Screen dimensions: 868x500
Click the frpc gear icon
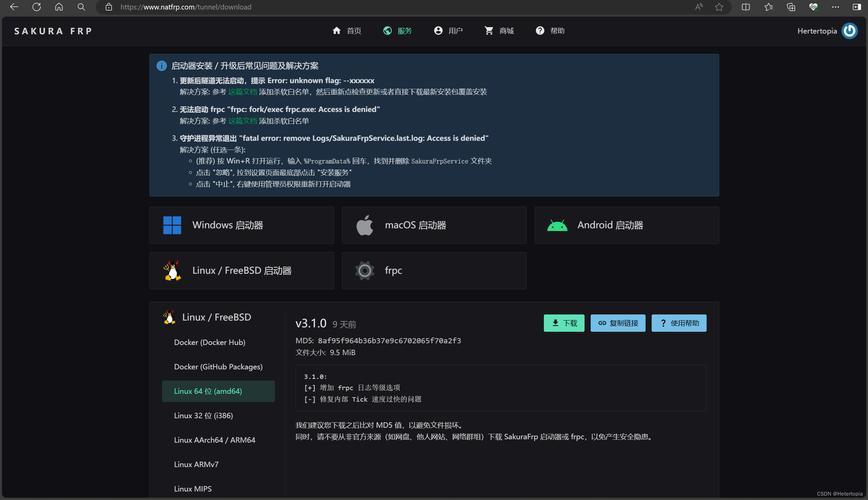coord(365,271)
